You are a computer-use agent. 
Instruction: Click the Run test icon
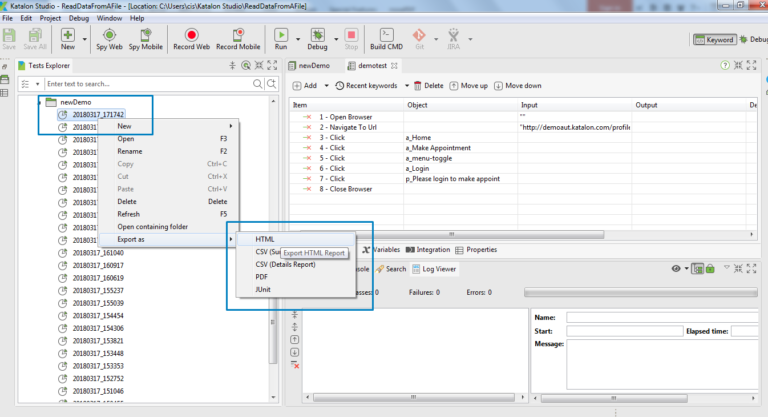(281, 38)
